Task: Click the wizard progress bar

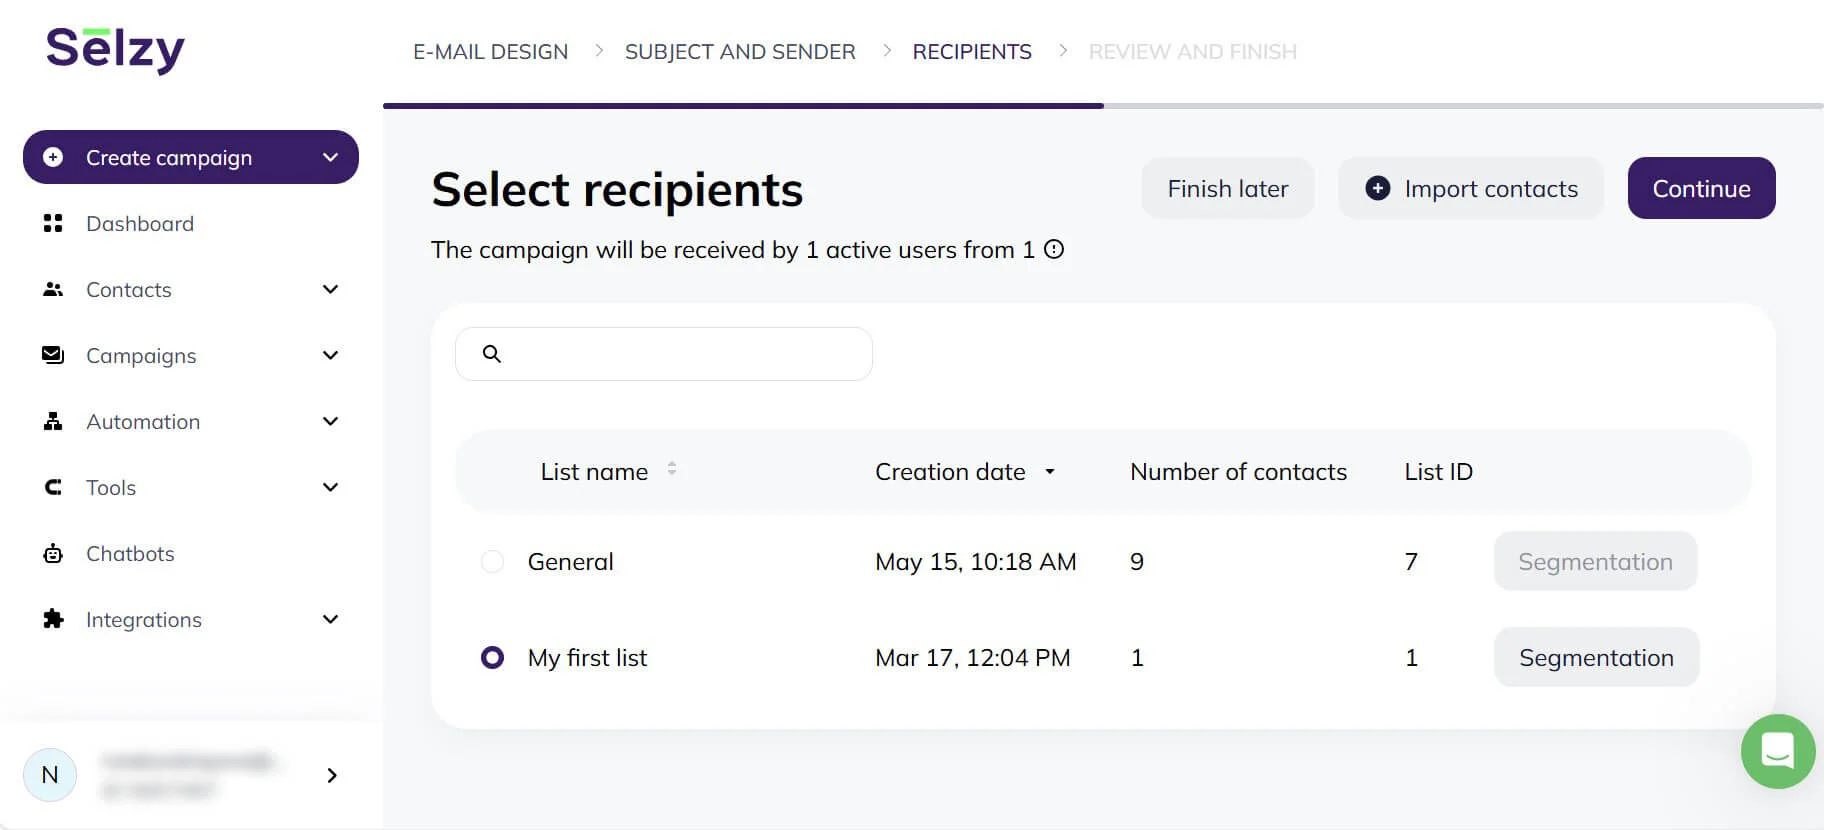Action: (x=1103, y=105)
